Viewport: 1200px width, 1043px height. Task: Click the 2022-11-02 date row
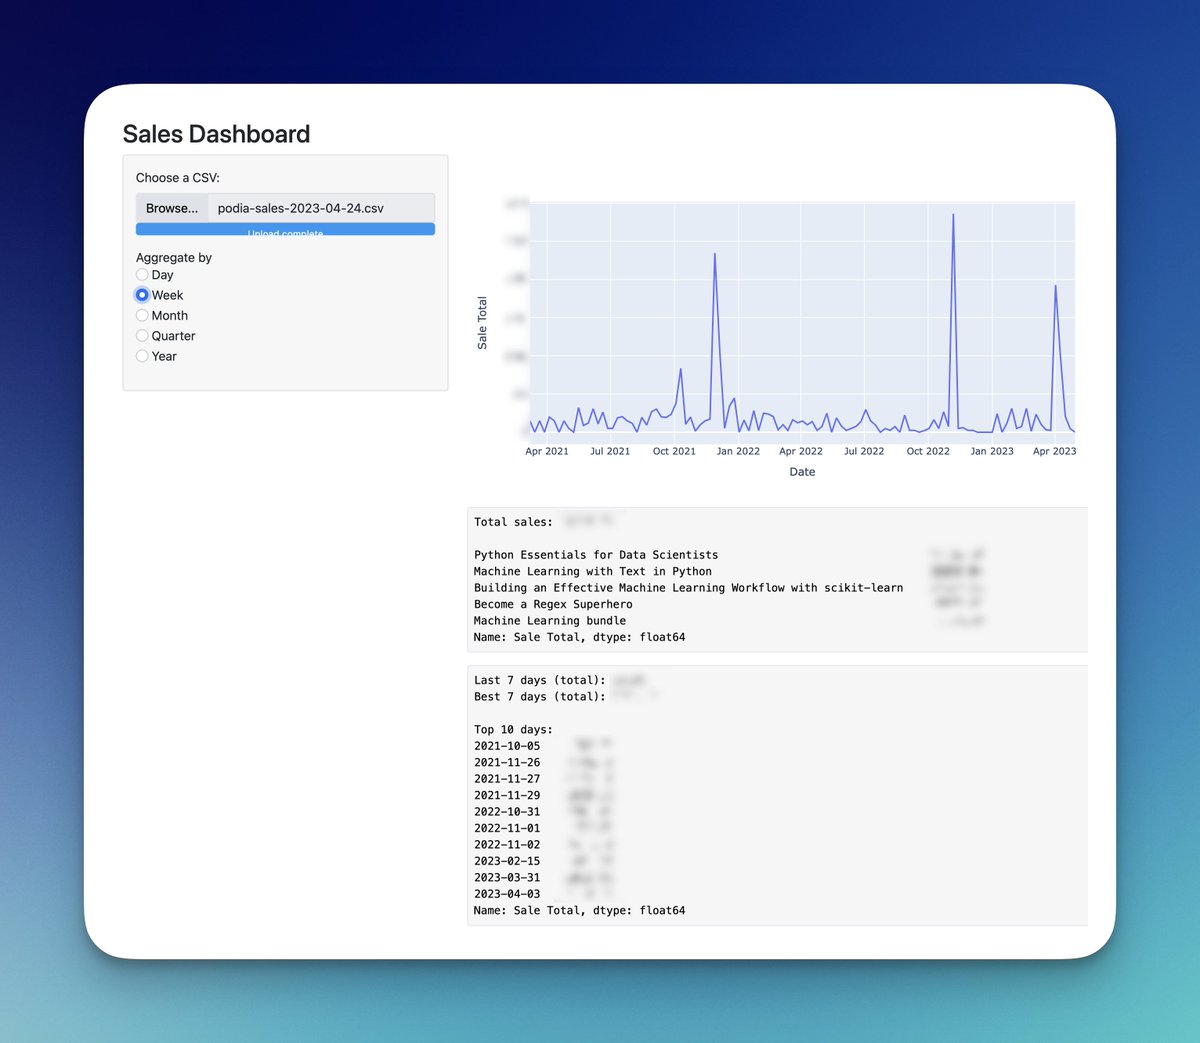point(507,845)
